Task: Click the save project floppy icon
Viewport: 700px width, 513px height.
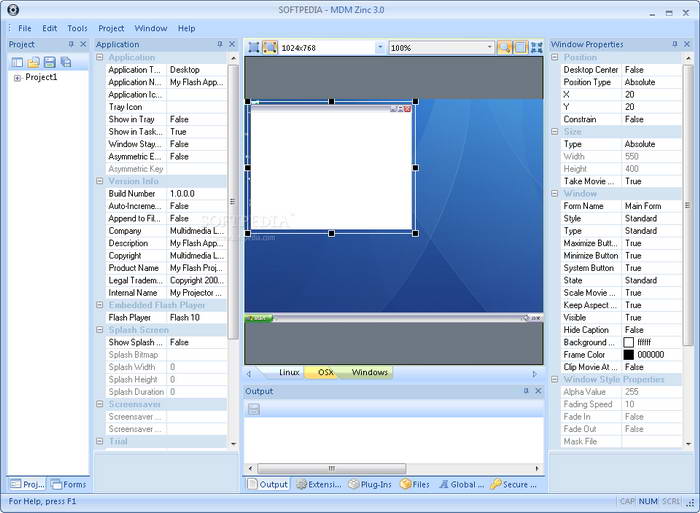Action: [50, 62]
